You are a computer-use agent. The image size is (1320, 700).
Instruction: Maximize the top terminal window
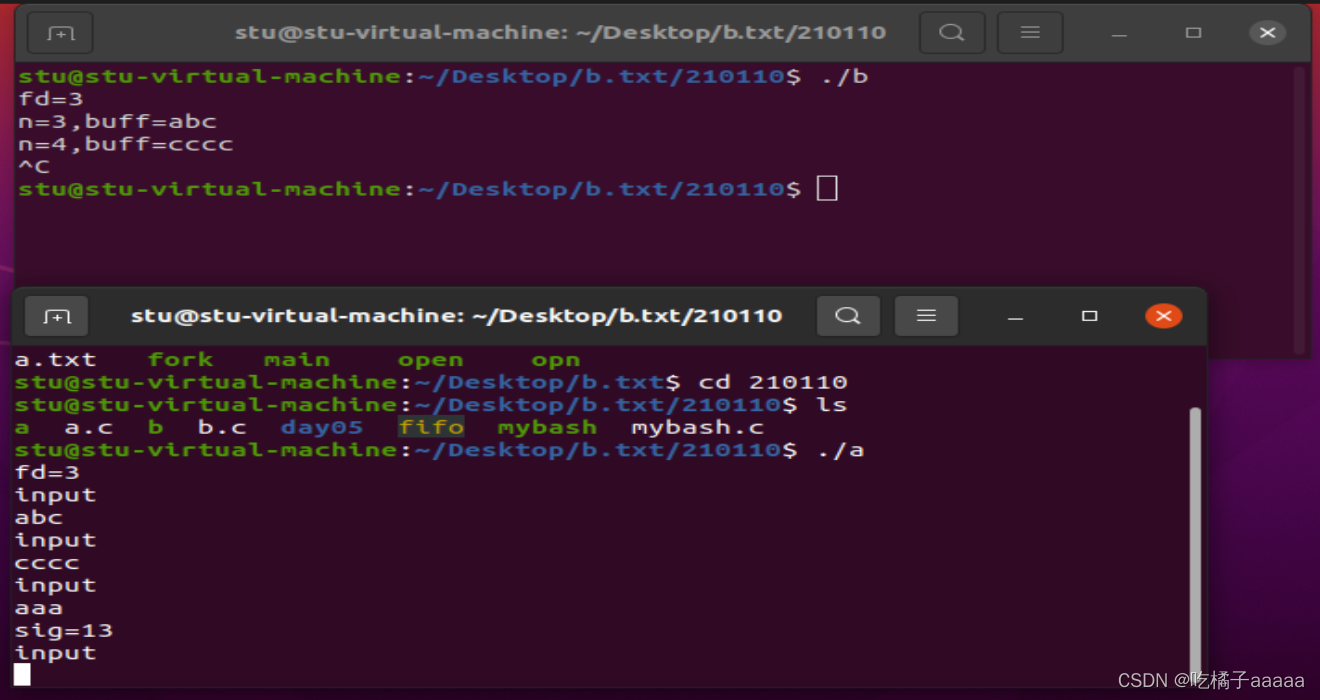1193,33
